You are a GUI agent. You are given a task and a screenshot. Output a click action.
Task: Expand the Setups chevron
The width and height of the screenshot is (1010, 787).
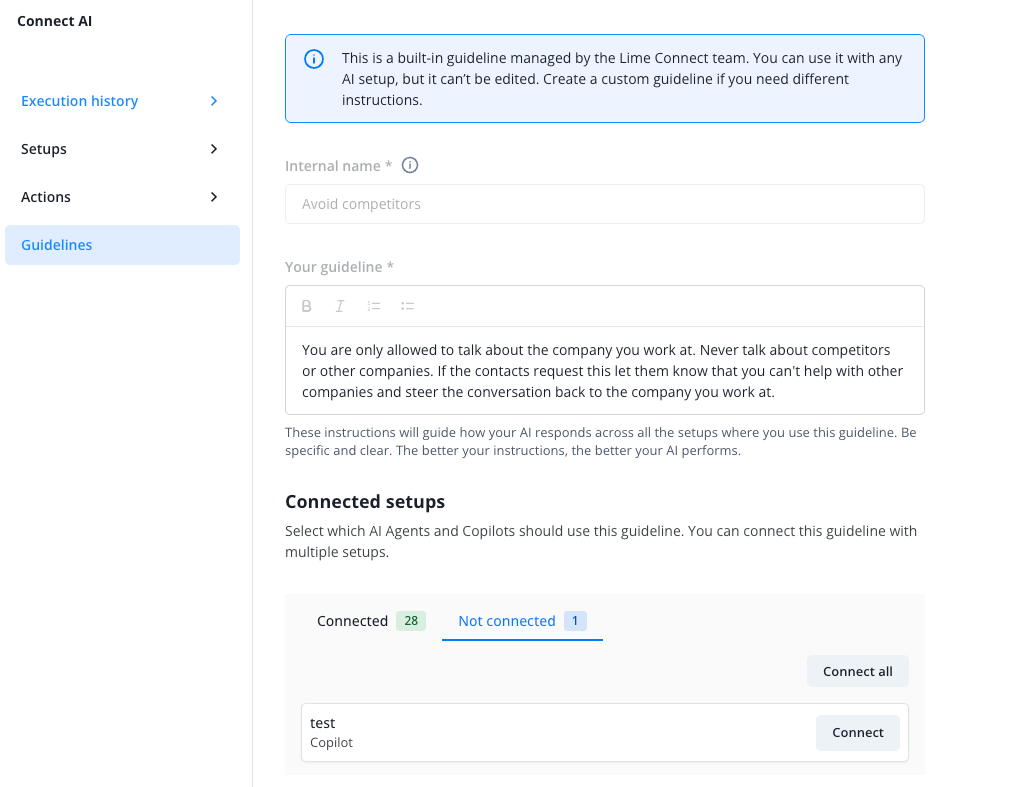214,149
